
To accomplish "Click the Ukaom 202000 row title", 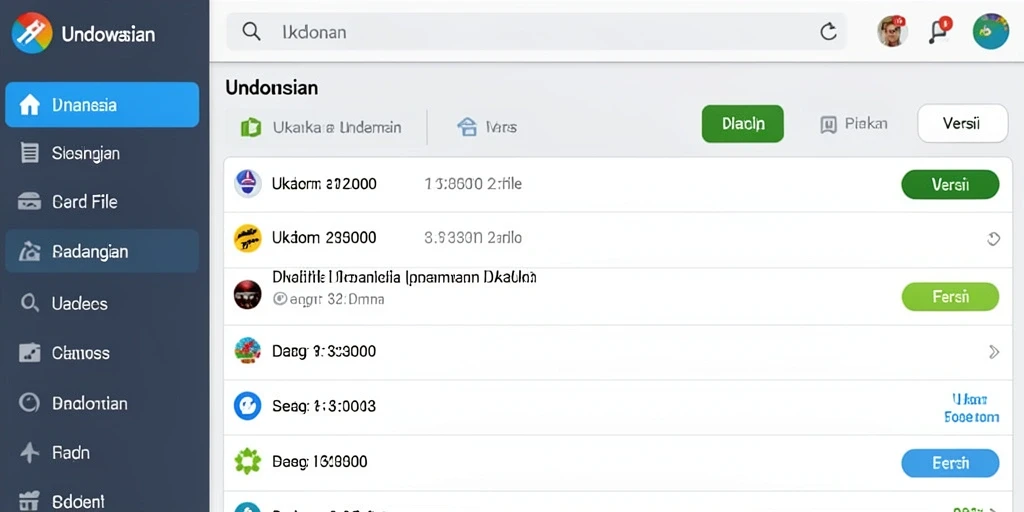I will (324, 184).
